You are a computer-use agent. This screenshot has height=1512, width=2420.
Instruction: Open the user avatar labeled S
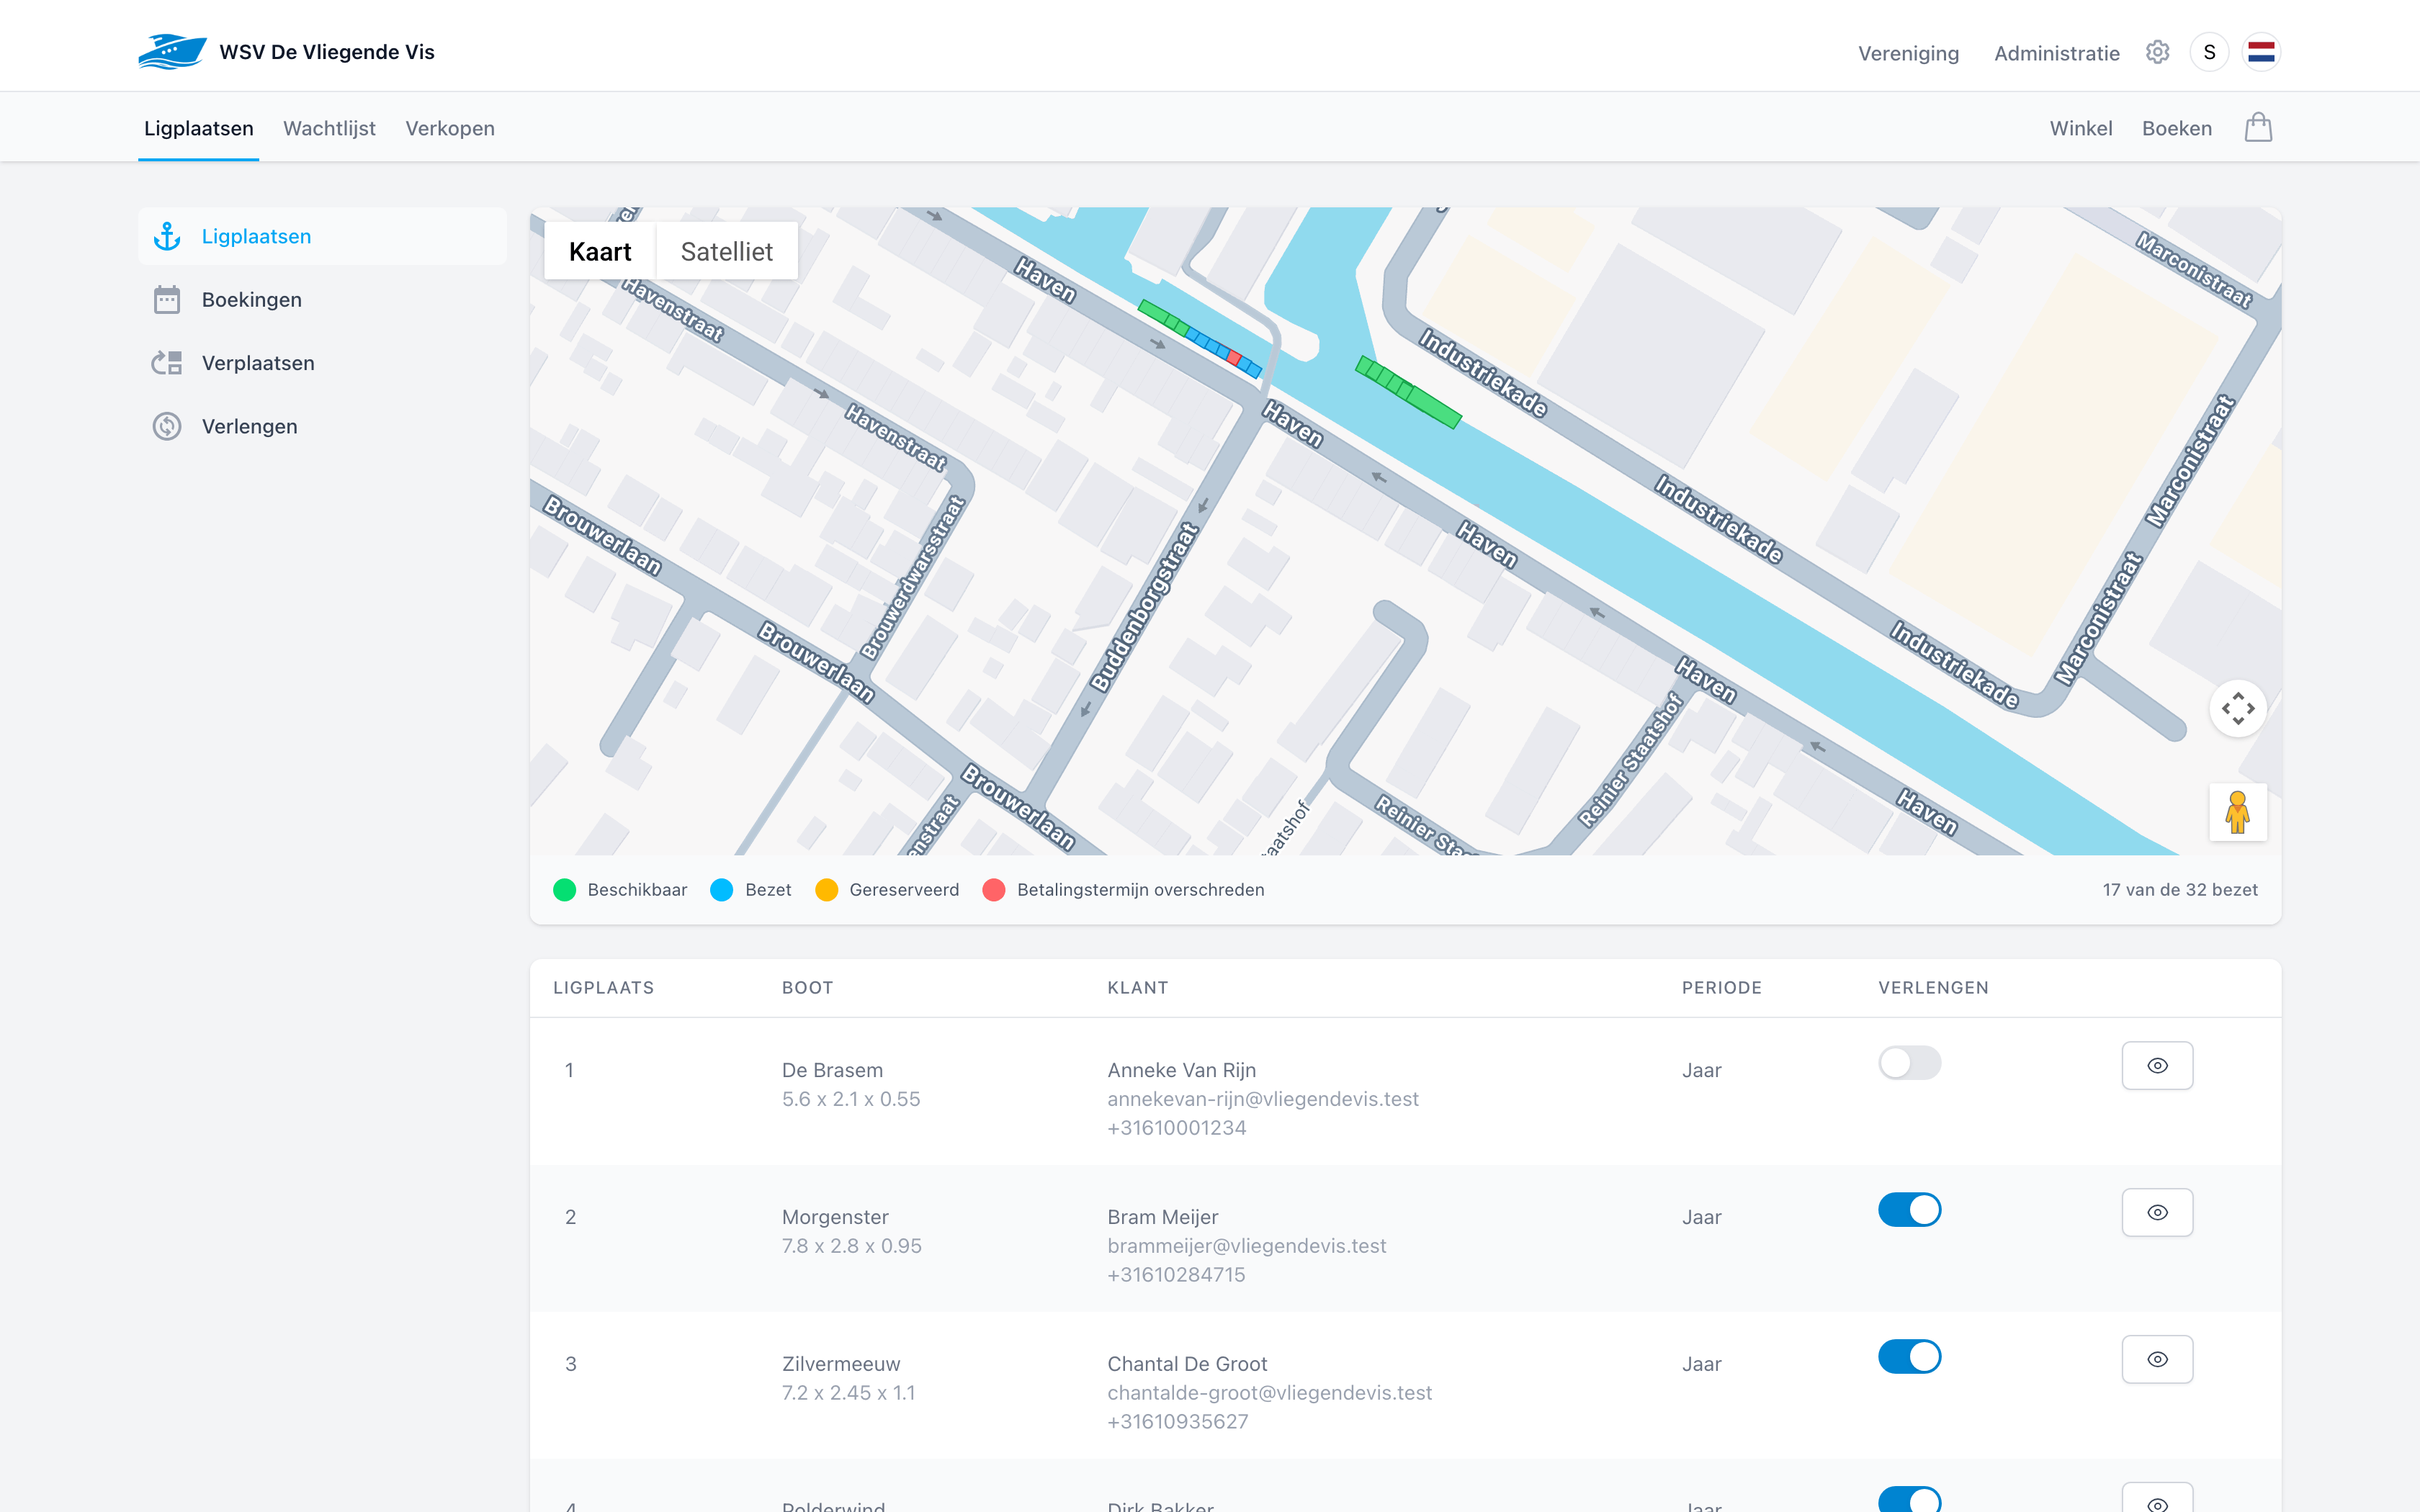(2209, 52)
